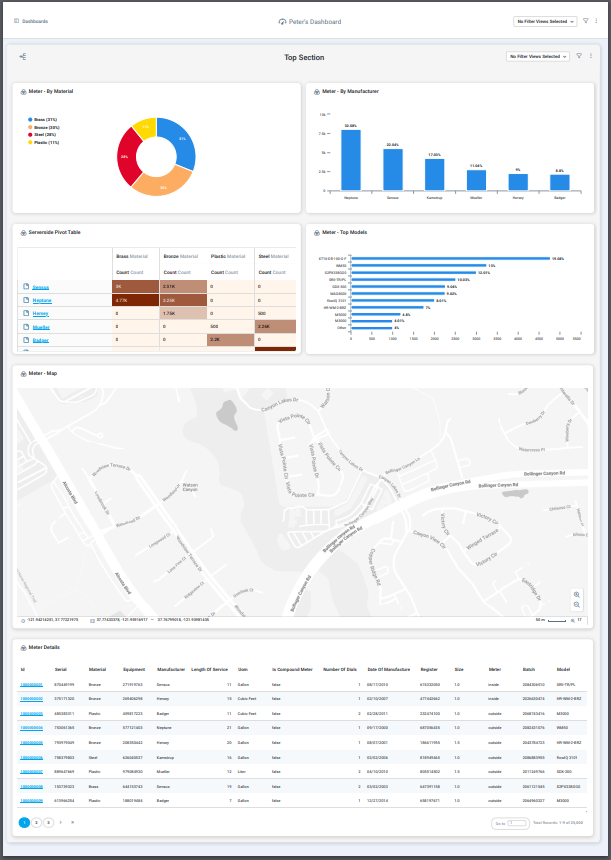Open the Sensus link in pivot table
611x860 pixels.
42,287
